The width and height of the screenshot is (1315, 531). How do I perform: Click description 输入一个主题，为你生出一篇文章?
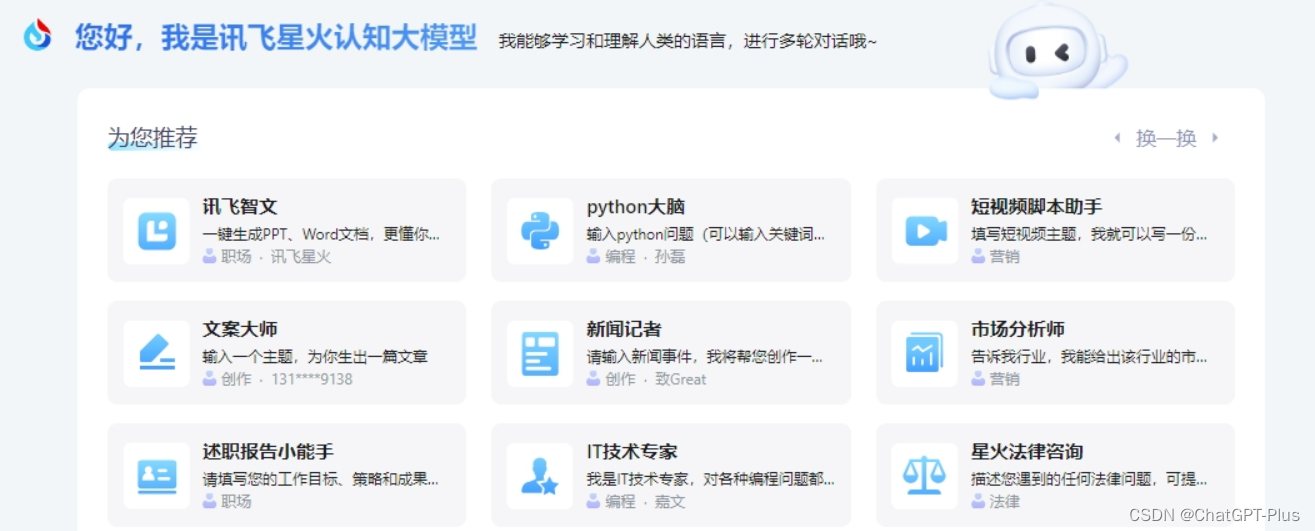click(315, 357)
